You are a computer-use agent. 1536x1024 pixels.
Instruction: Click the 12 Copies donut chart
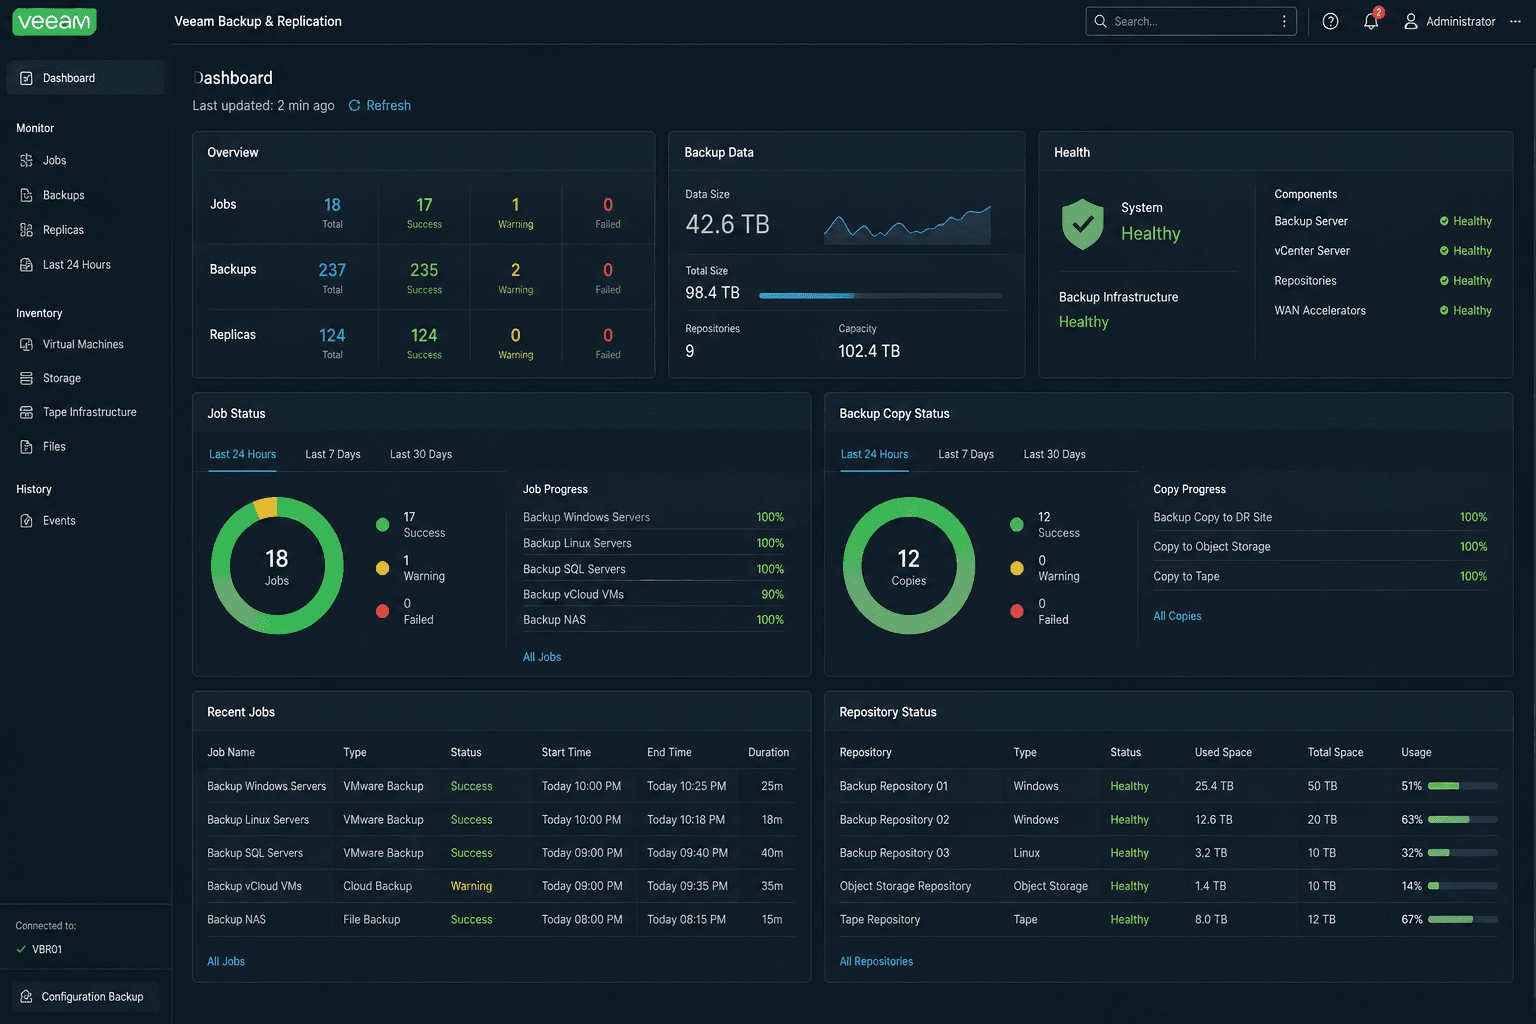click(909, 566)
